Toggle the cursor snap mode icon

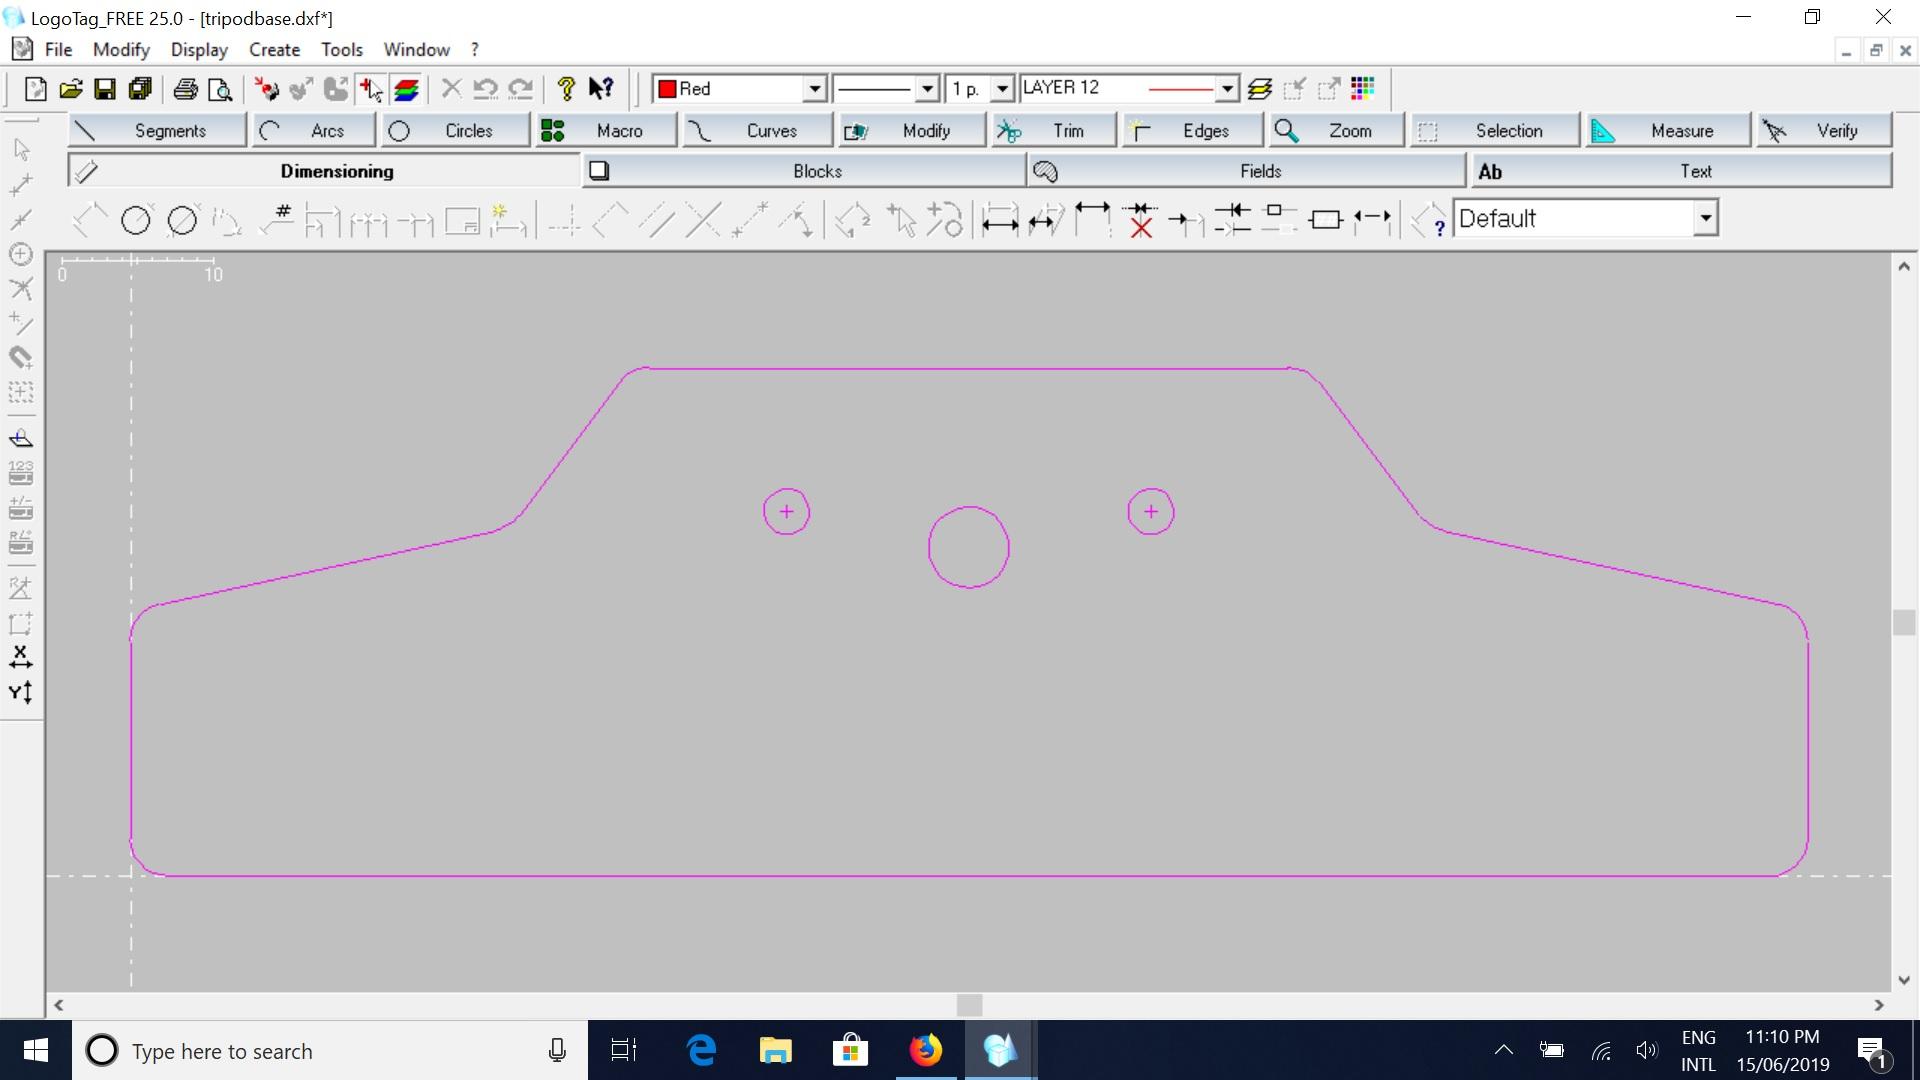pos(371,89)
